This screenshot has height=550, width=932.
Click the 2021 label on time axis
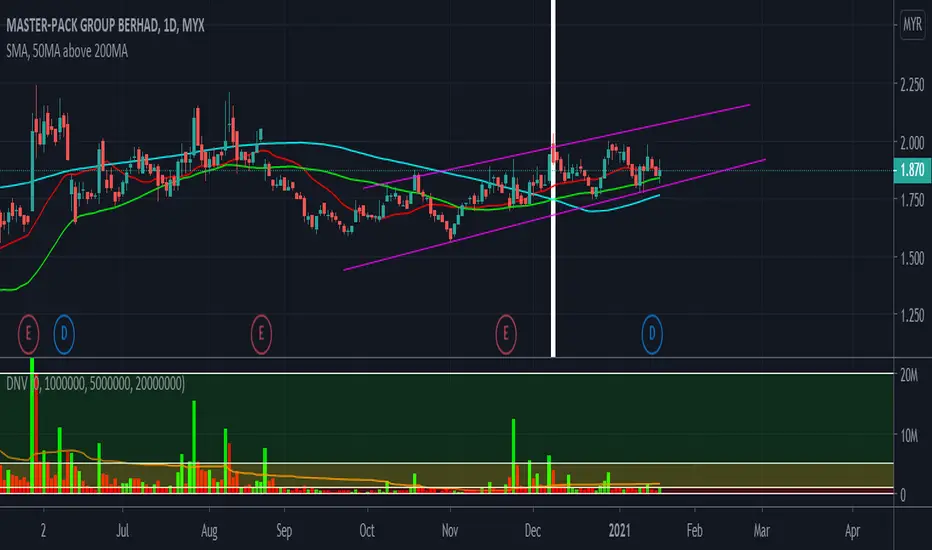tap(619, 530)
